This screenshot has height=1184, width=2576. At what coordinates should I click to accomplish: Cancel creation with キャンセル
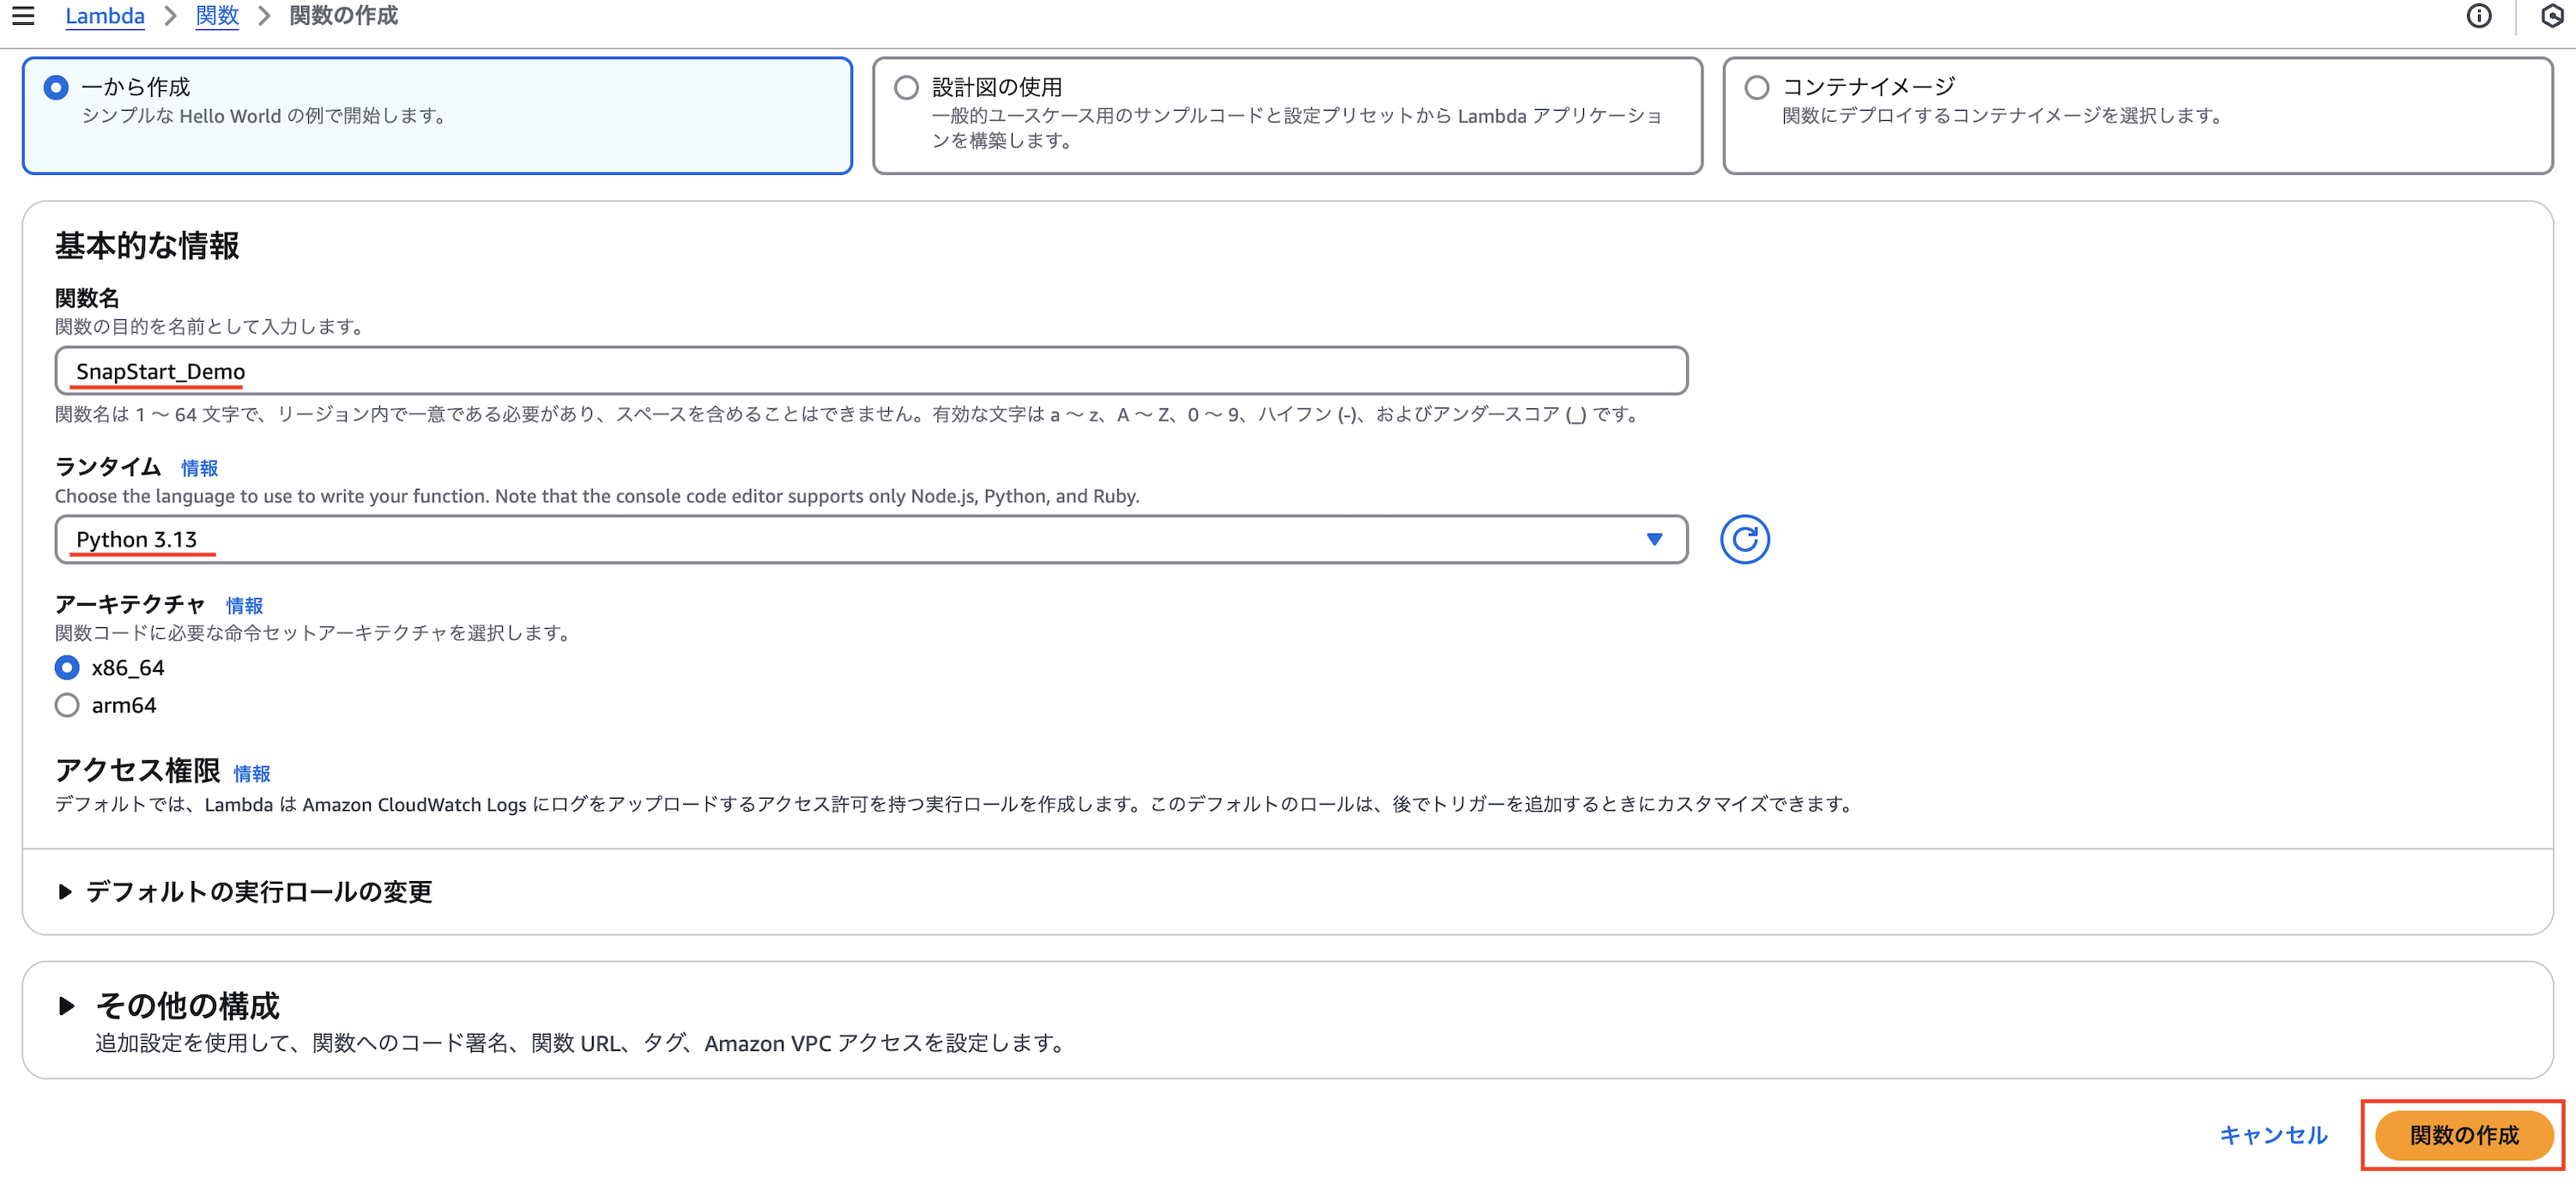point(2274,1135)
